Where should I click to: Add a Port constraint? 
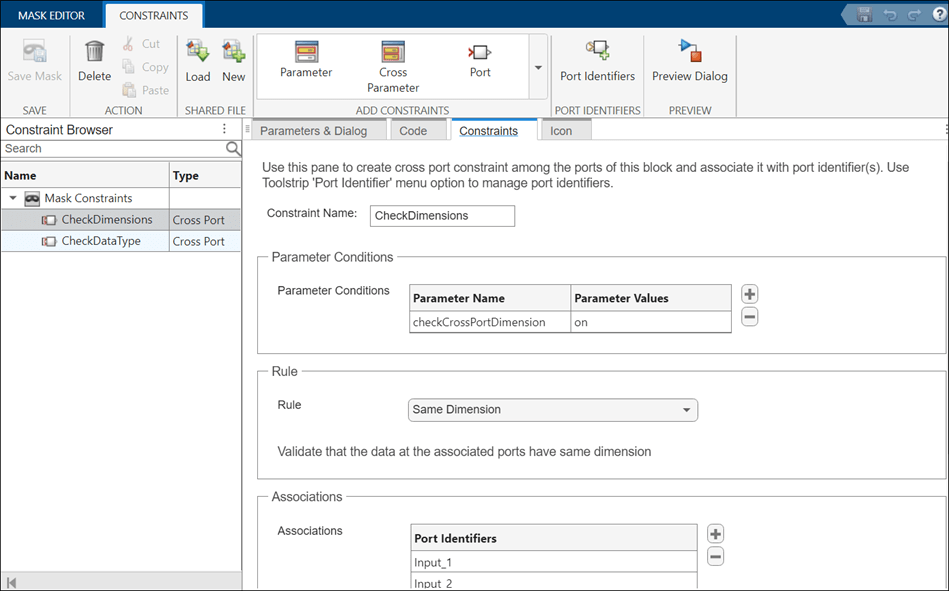tap(480, 59)
